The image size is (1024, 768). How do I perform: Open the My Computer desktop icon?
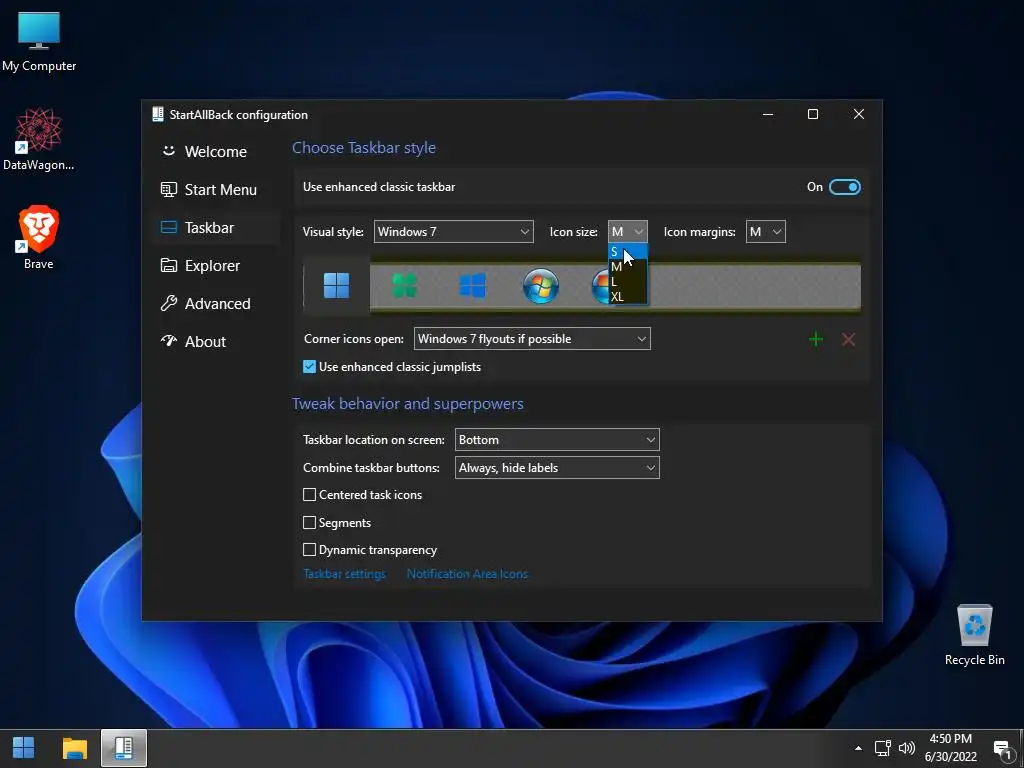[x=39, y=42]
